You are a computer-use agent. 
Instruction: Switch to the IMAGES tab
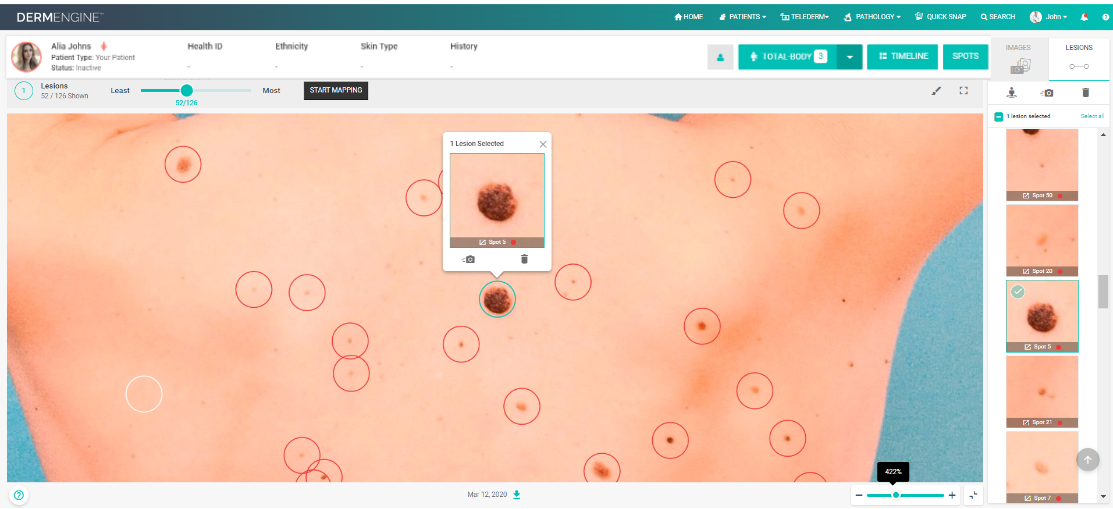pos(1018,58)
